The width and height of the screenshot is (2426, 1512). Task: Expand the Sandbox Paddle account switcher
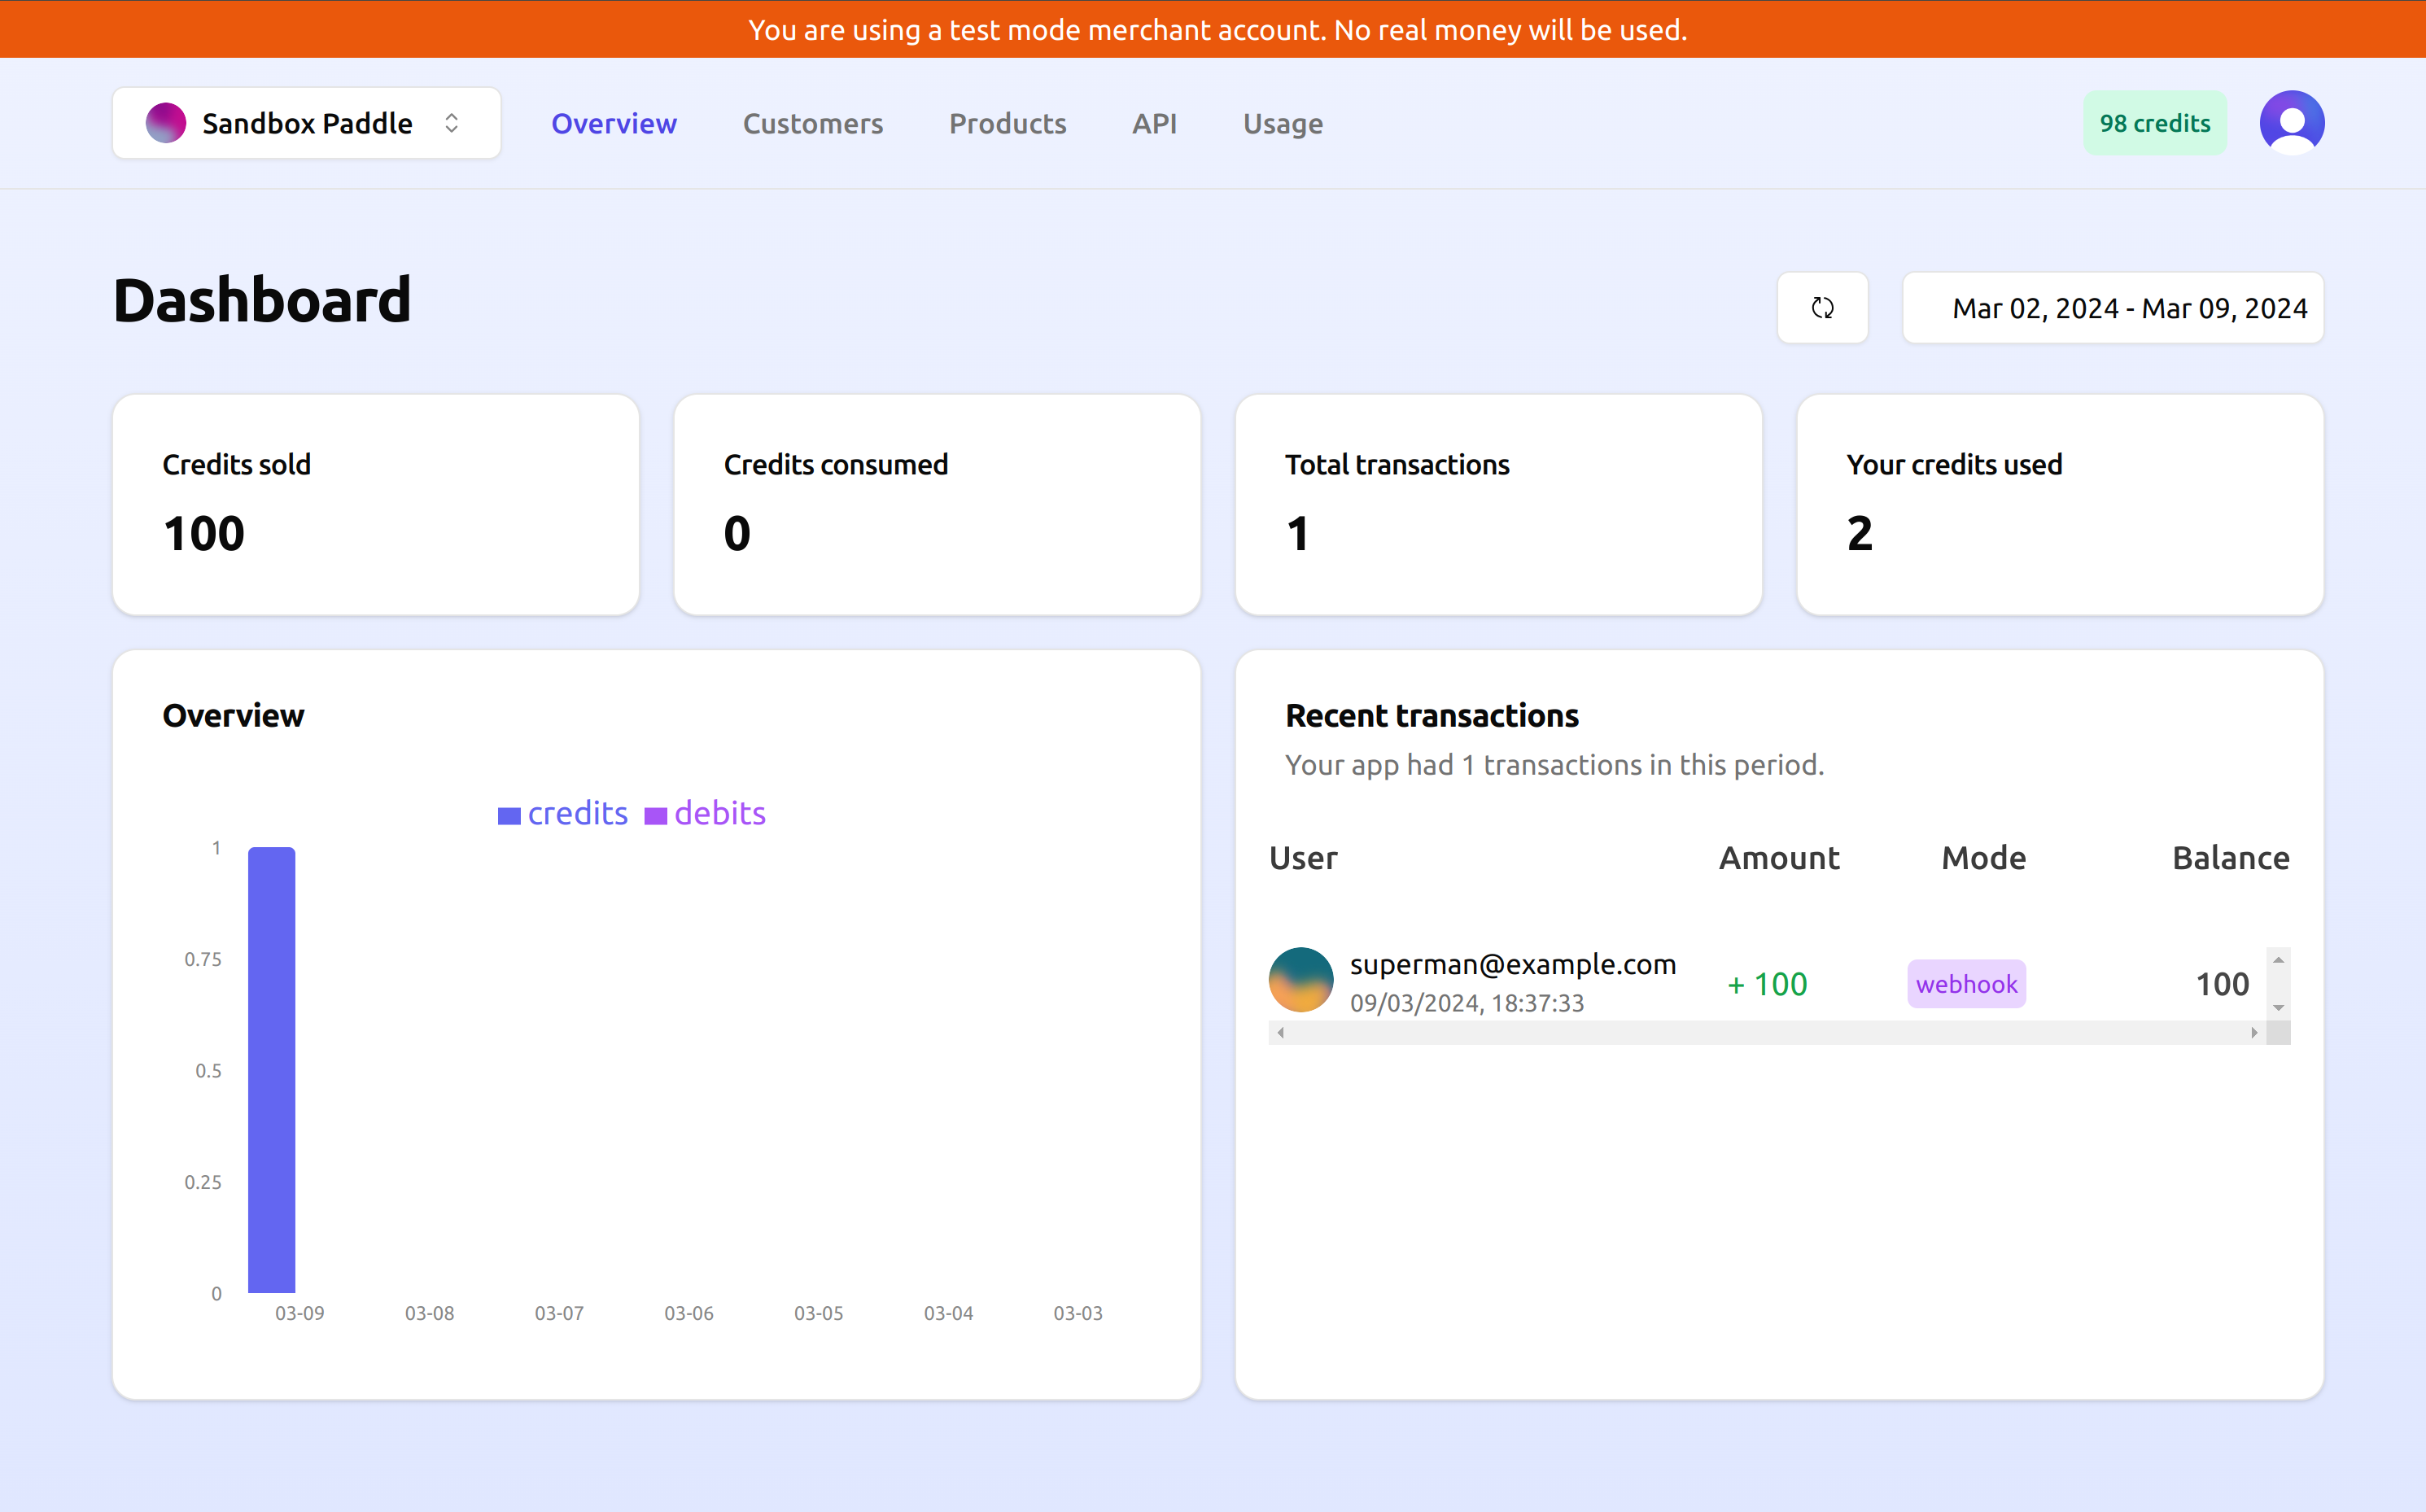(307, 123)
